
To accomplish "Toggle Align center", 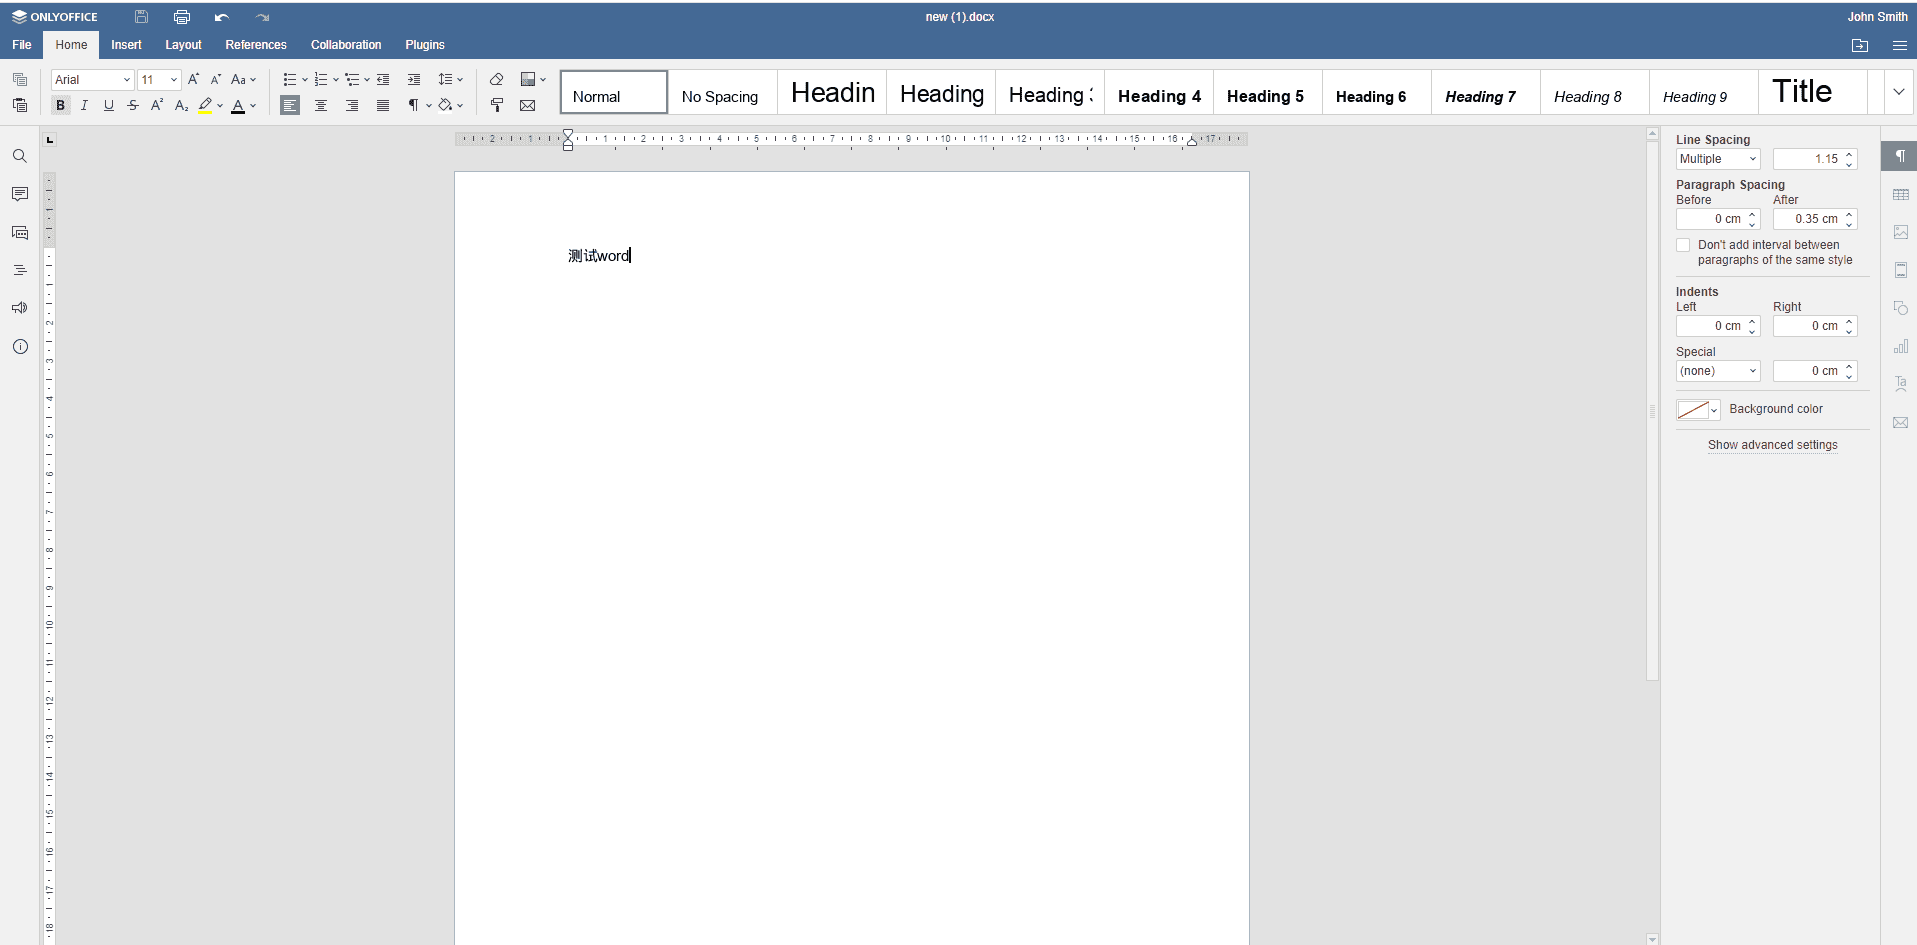I will coord(321,105).
